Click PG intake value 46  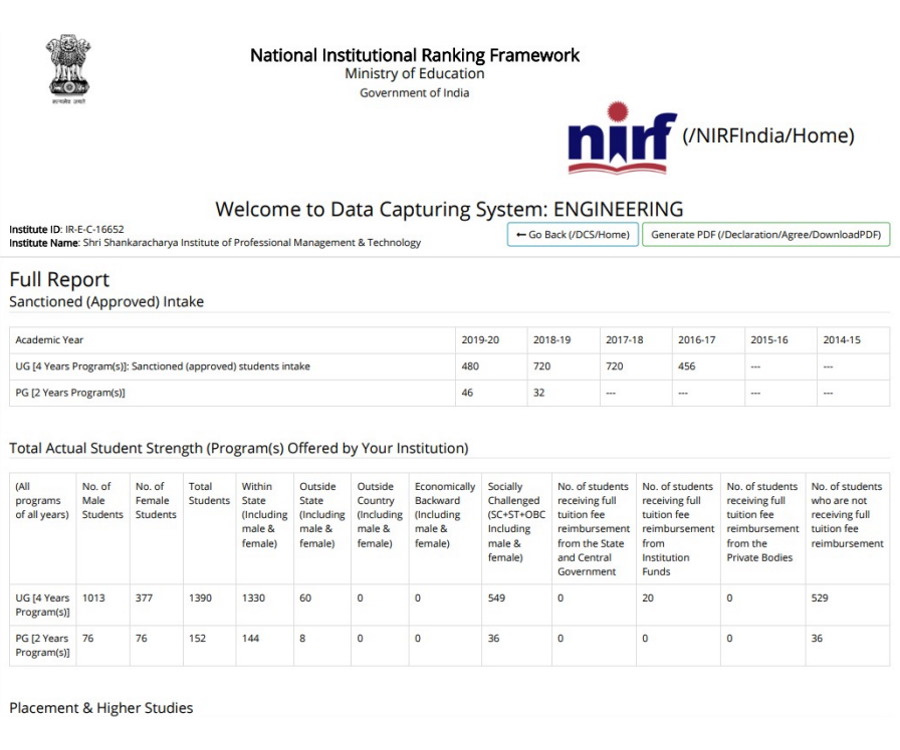click(x=467, y=393)
